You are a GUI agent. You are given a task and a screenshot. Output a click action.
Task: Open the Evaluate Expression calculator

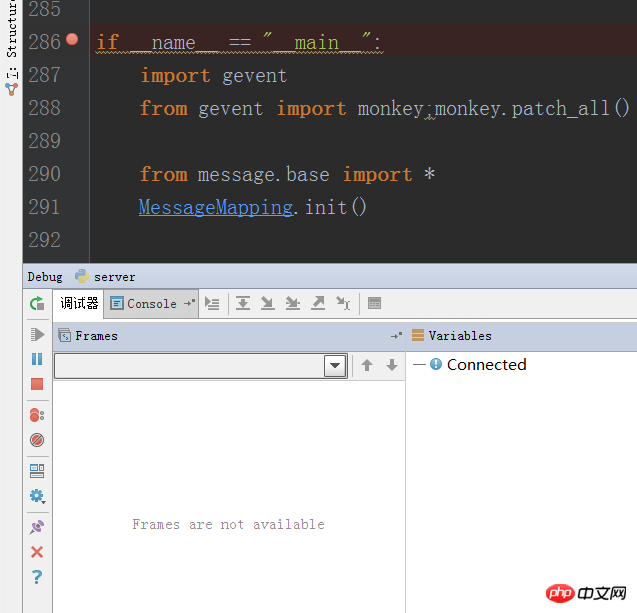[x=375, y=303]
